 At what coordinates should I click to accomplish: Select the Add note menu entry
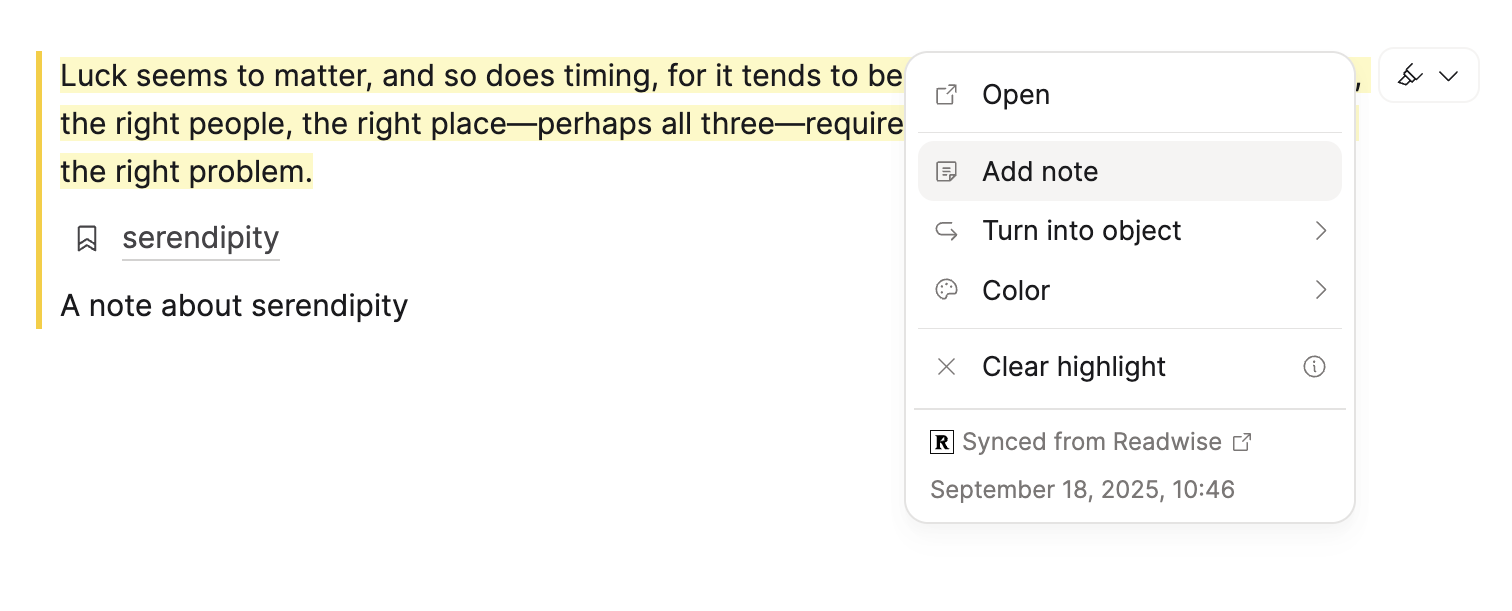[x=1040, y=172]
